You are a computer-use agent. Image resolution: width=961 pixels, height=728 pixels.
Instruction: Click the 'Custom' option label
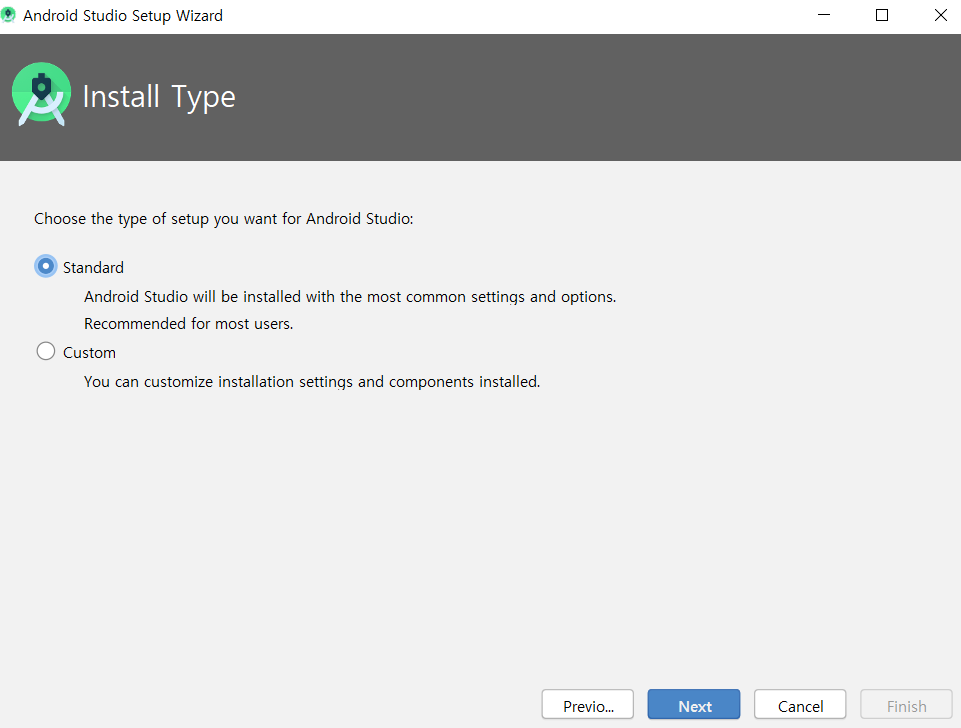(89, 353)
